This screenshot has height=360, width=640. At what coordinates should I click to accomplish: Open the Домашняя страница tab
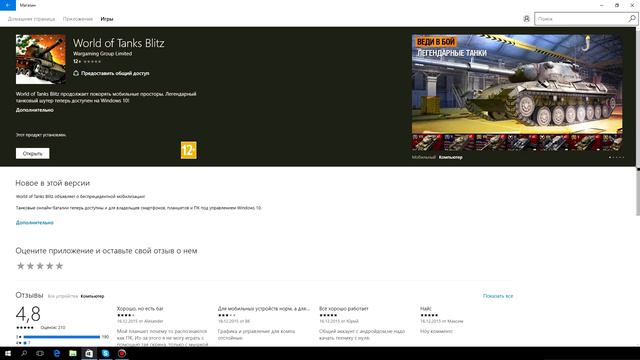pyautogui.click(x=31, y=19)
